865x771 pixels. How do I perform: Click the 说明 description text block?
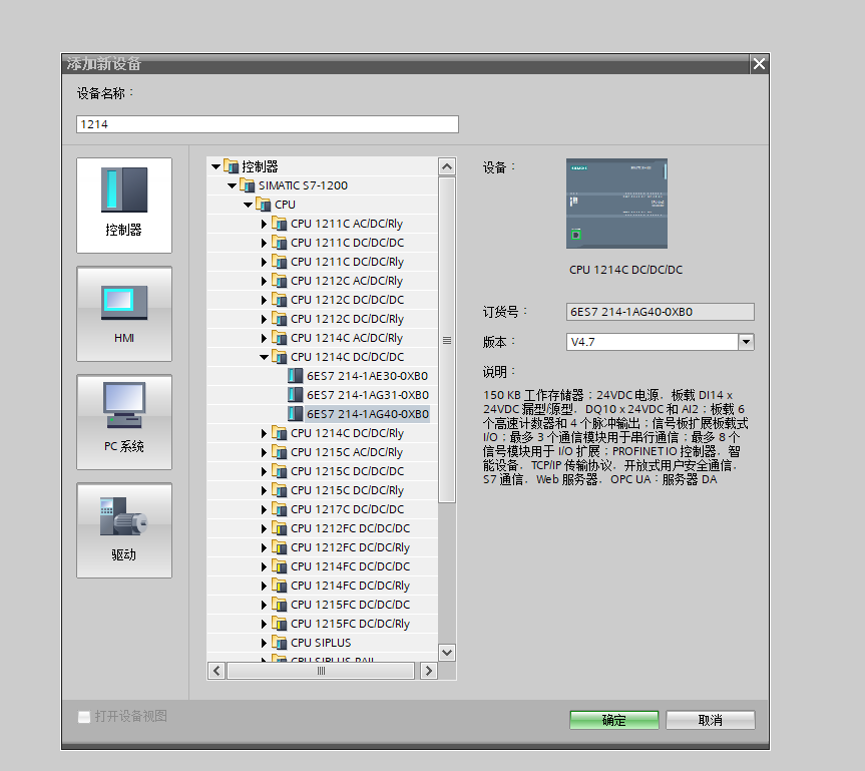tap(615, 437)
